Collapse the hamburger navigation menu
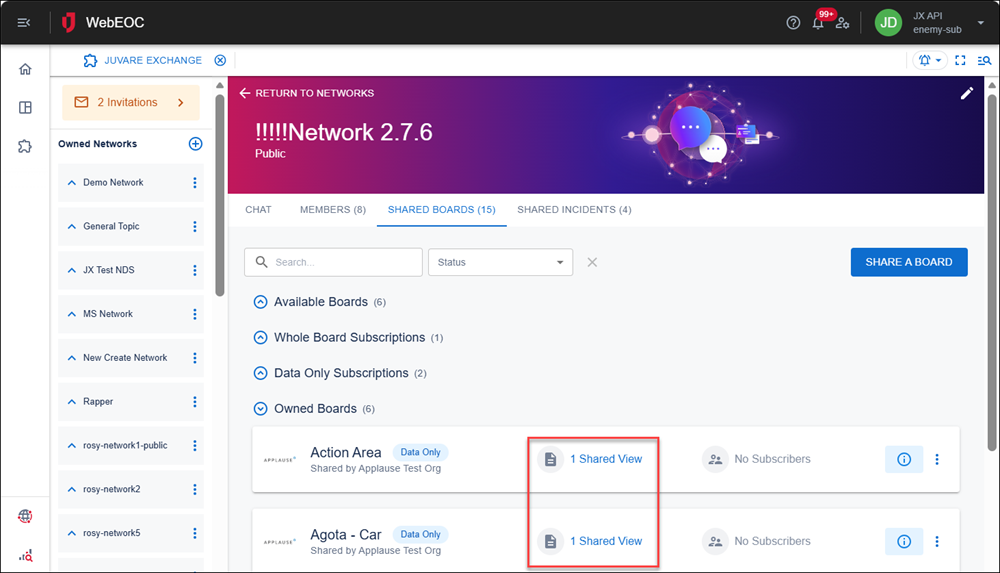The height and width of the screenshot is (573, 1000). point(24,23)
